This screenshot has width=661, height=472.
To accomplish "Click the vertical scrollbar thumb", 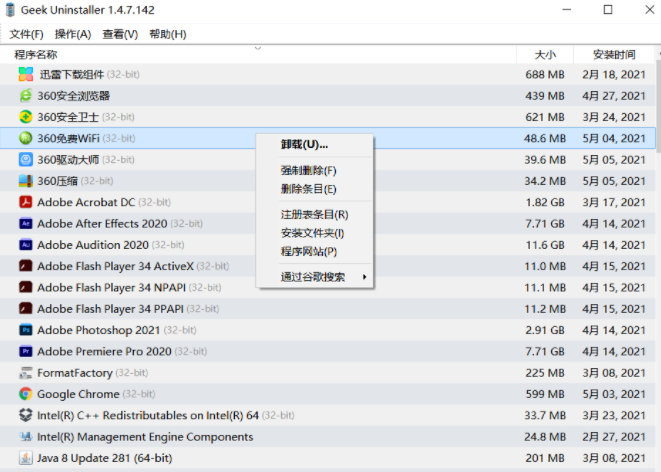I will coord(658,105).
